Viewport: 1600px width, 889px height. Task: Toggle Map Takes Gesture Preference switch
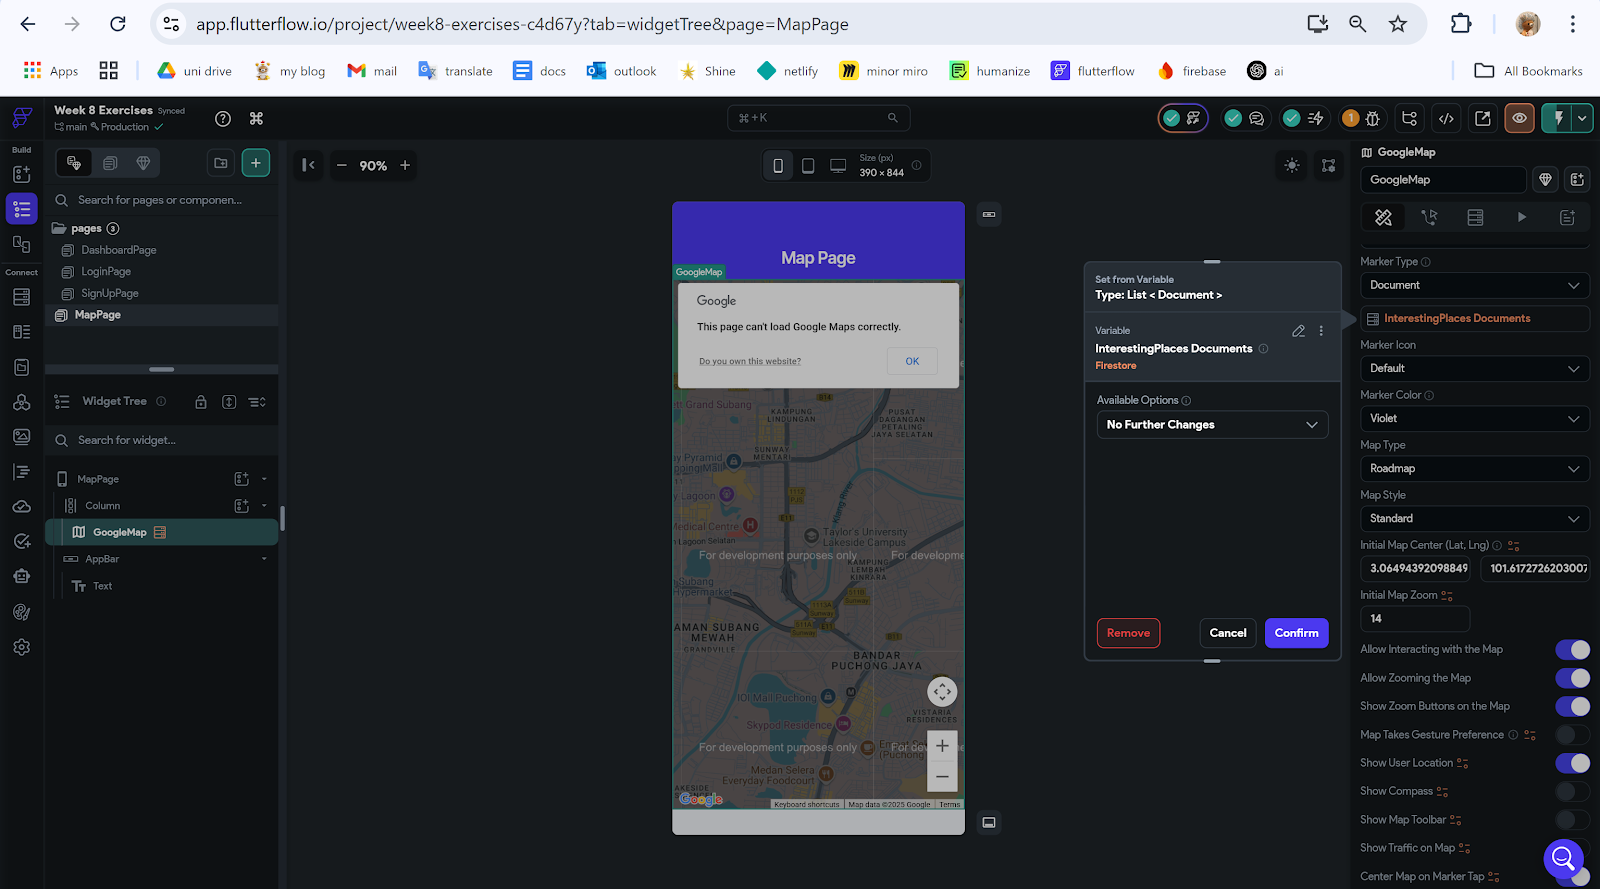click(1572, 735)
